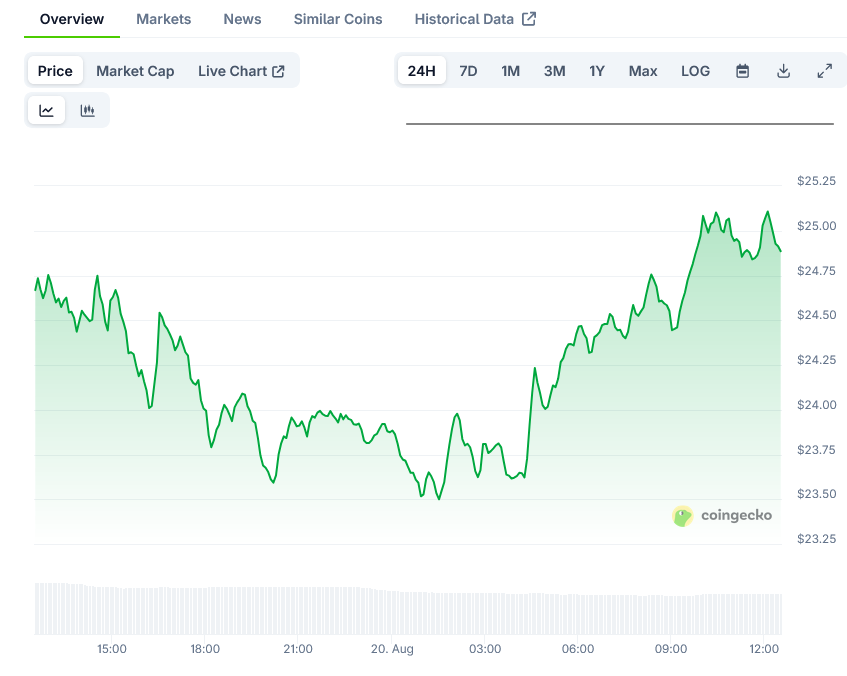Click the $25.25 price axis label

click(x=816, y=181)
